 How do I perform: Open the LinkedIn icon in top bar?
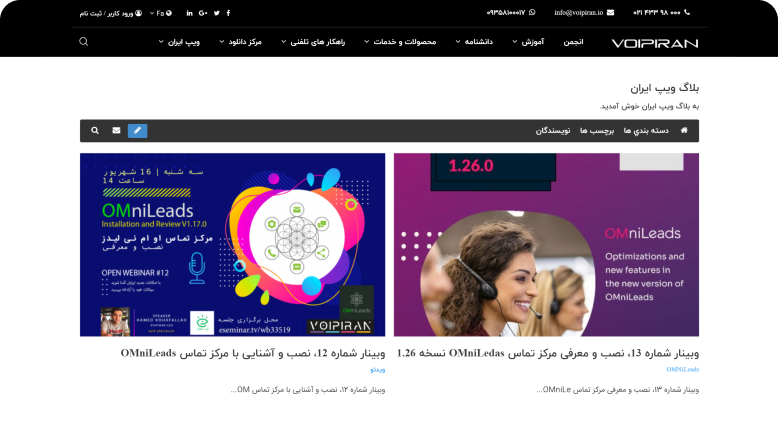click(x=190, y=13)
